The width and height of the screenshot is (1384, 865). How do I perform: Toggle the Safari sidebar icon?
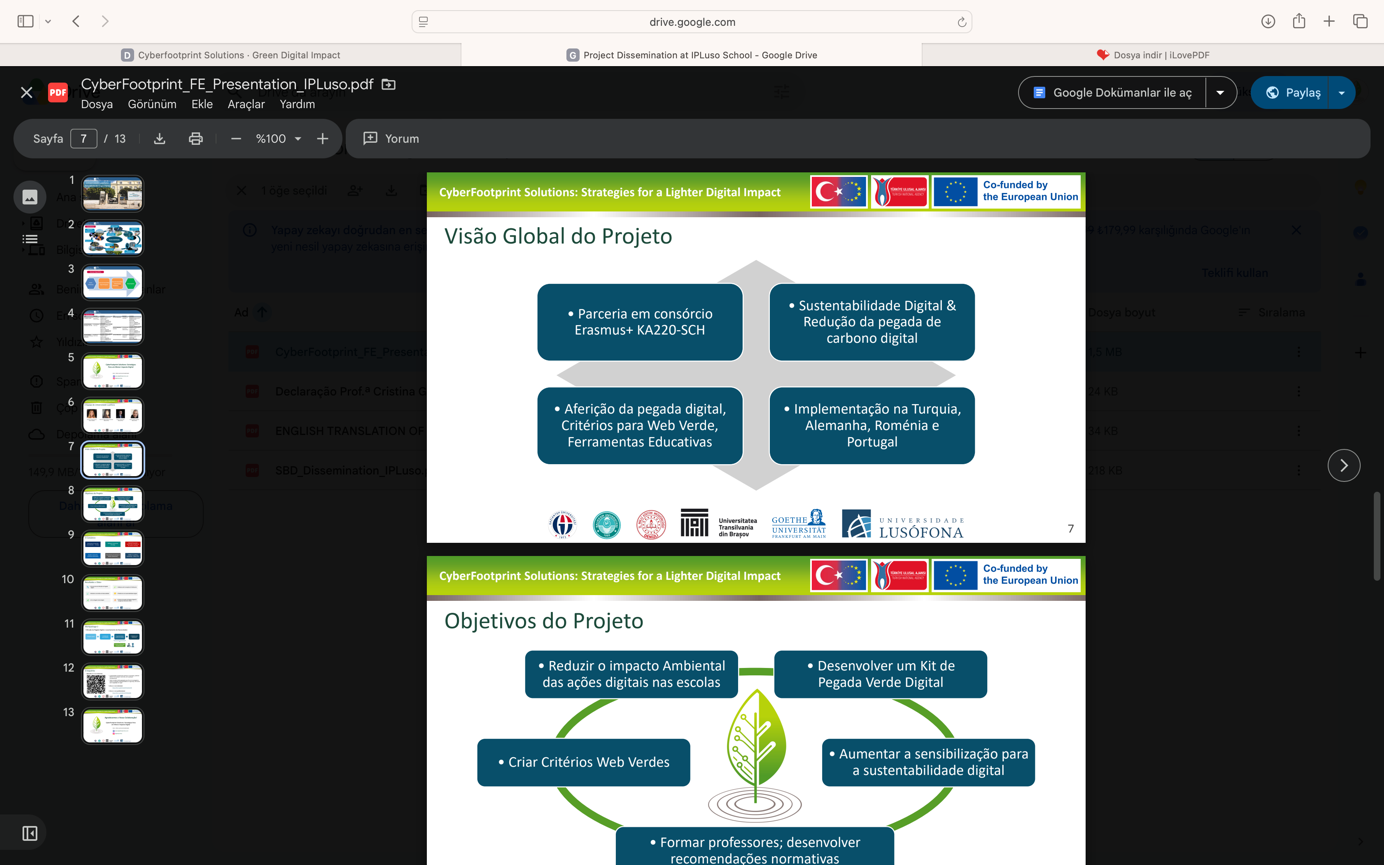tap(26, 21)
